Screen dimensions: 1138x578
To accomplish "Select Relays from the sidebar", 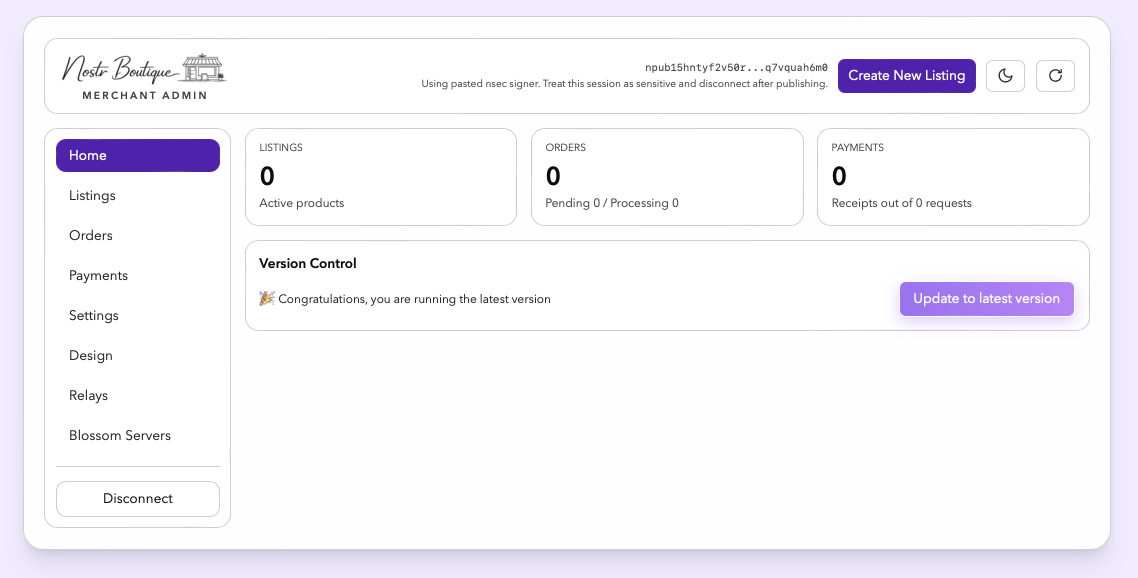I will click(88, 395).
